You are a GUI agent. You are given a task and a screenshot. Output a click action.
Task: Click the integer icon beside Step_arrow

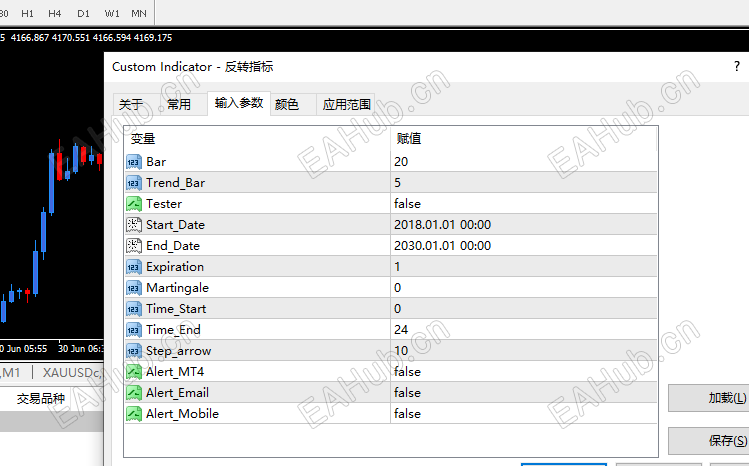[134, 351]
